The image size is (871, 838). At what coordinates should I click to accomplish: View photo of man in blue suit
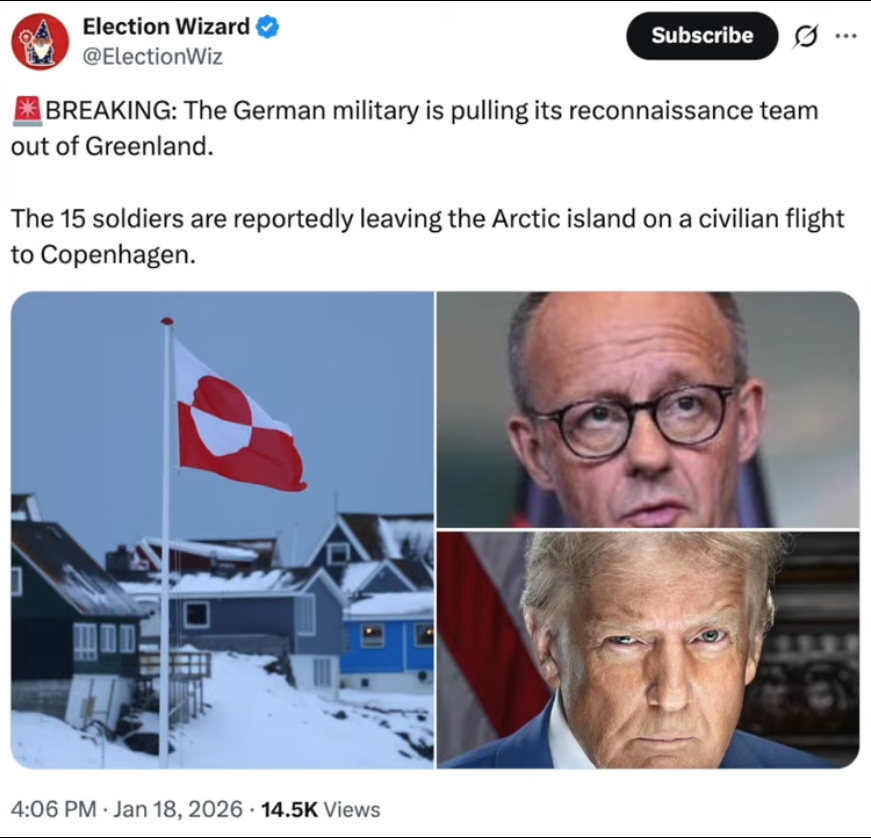coord(648,650)
